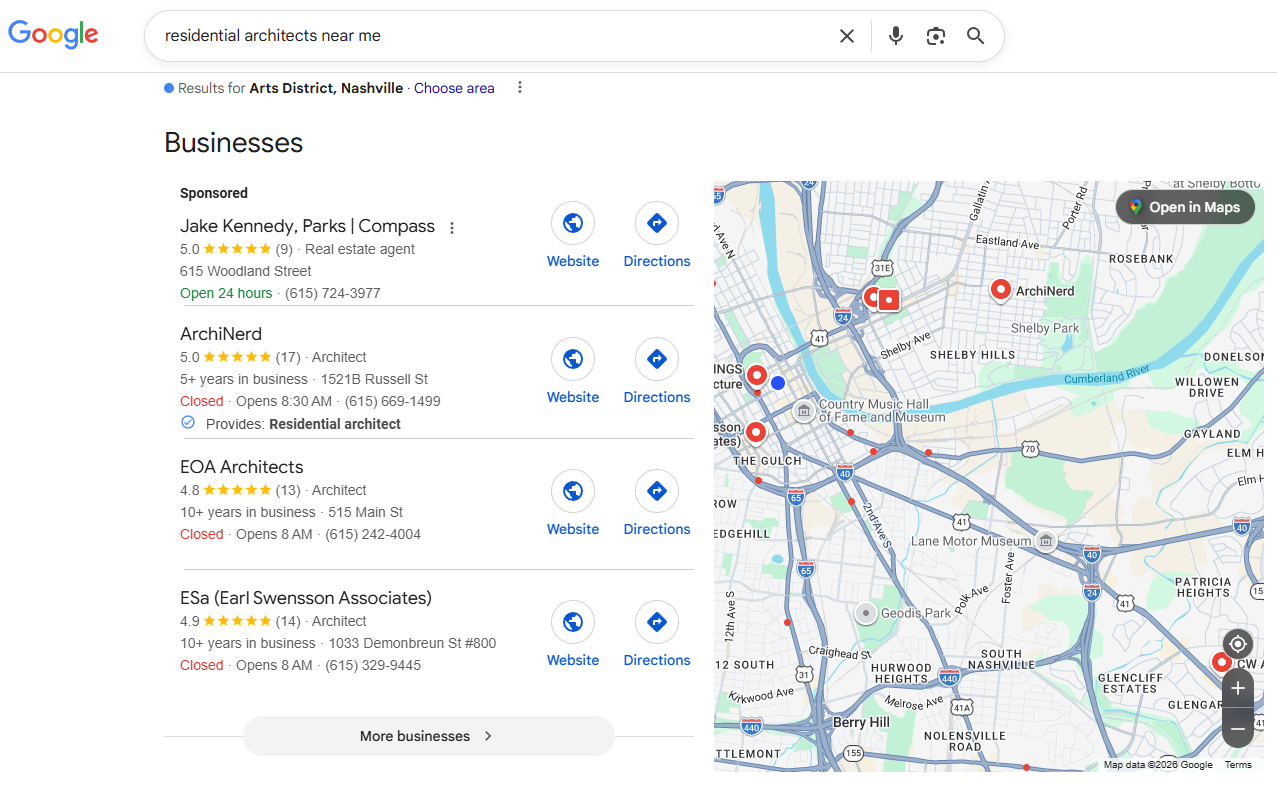Get directions to Jake Kennedy, Parks Compass
Viewport: 1277px width, 804px height.
pos(656,223)
